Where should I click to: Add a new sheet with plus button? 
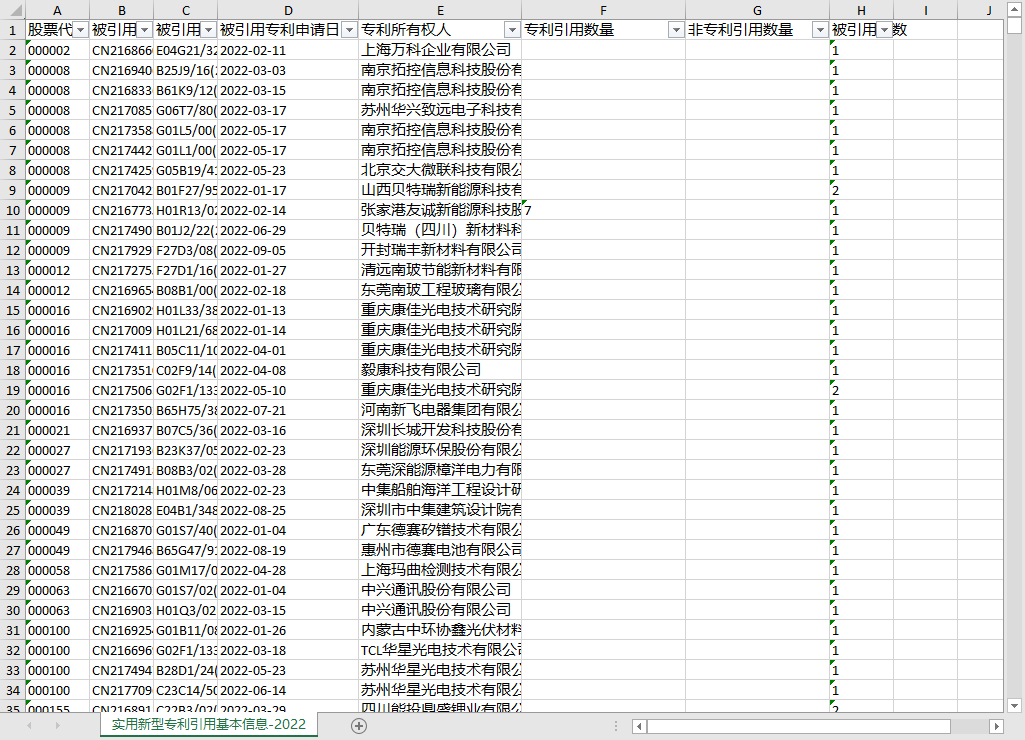(359, 726)
